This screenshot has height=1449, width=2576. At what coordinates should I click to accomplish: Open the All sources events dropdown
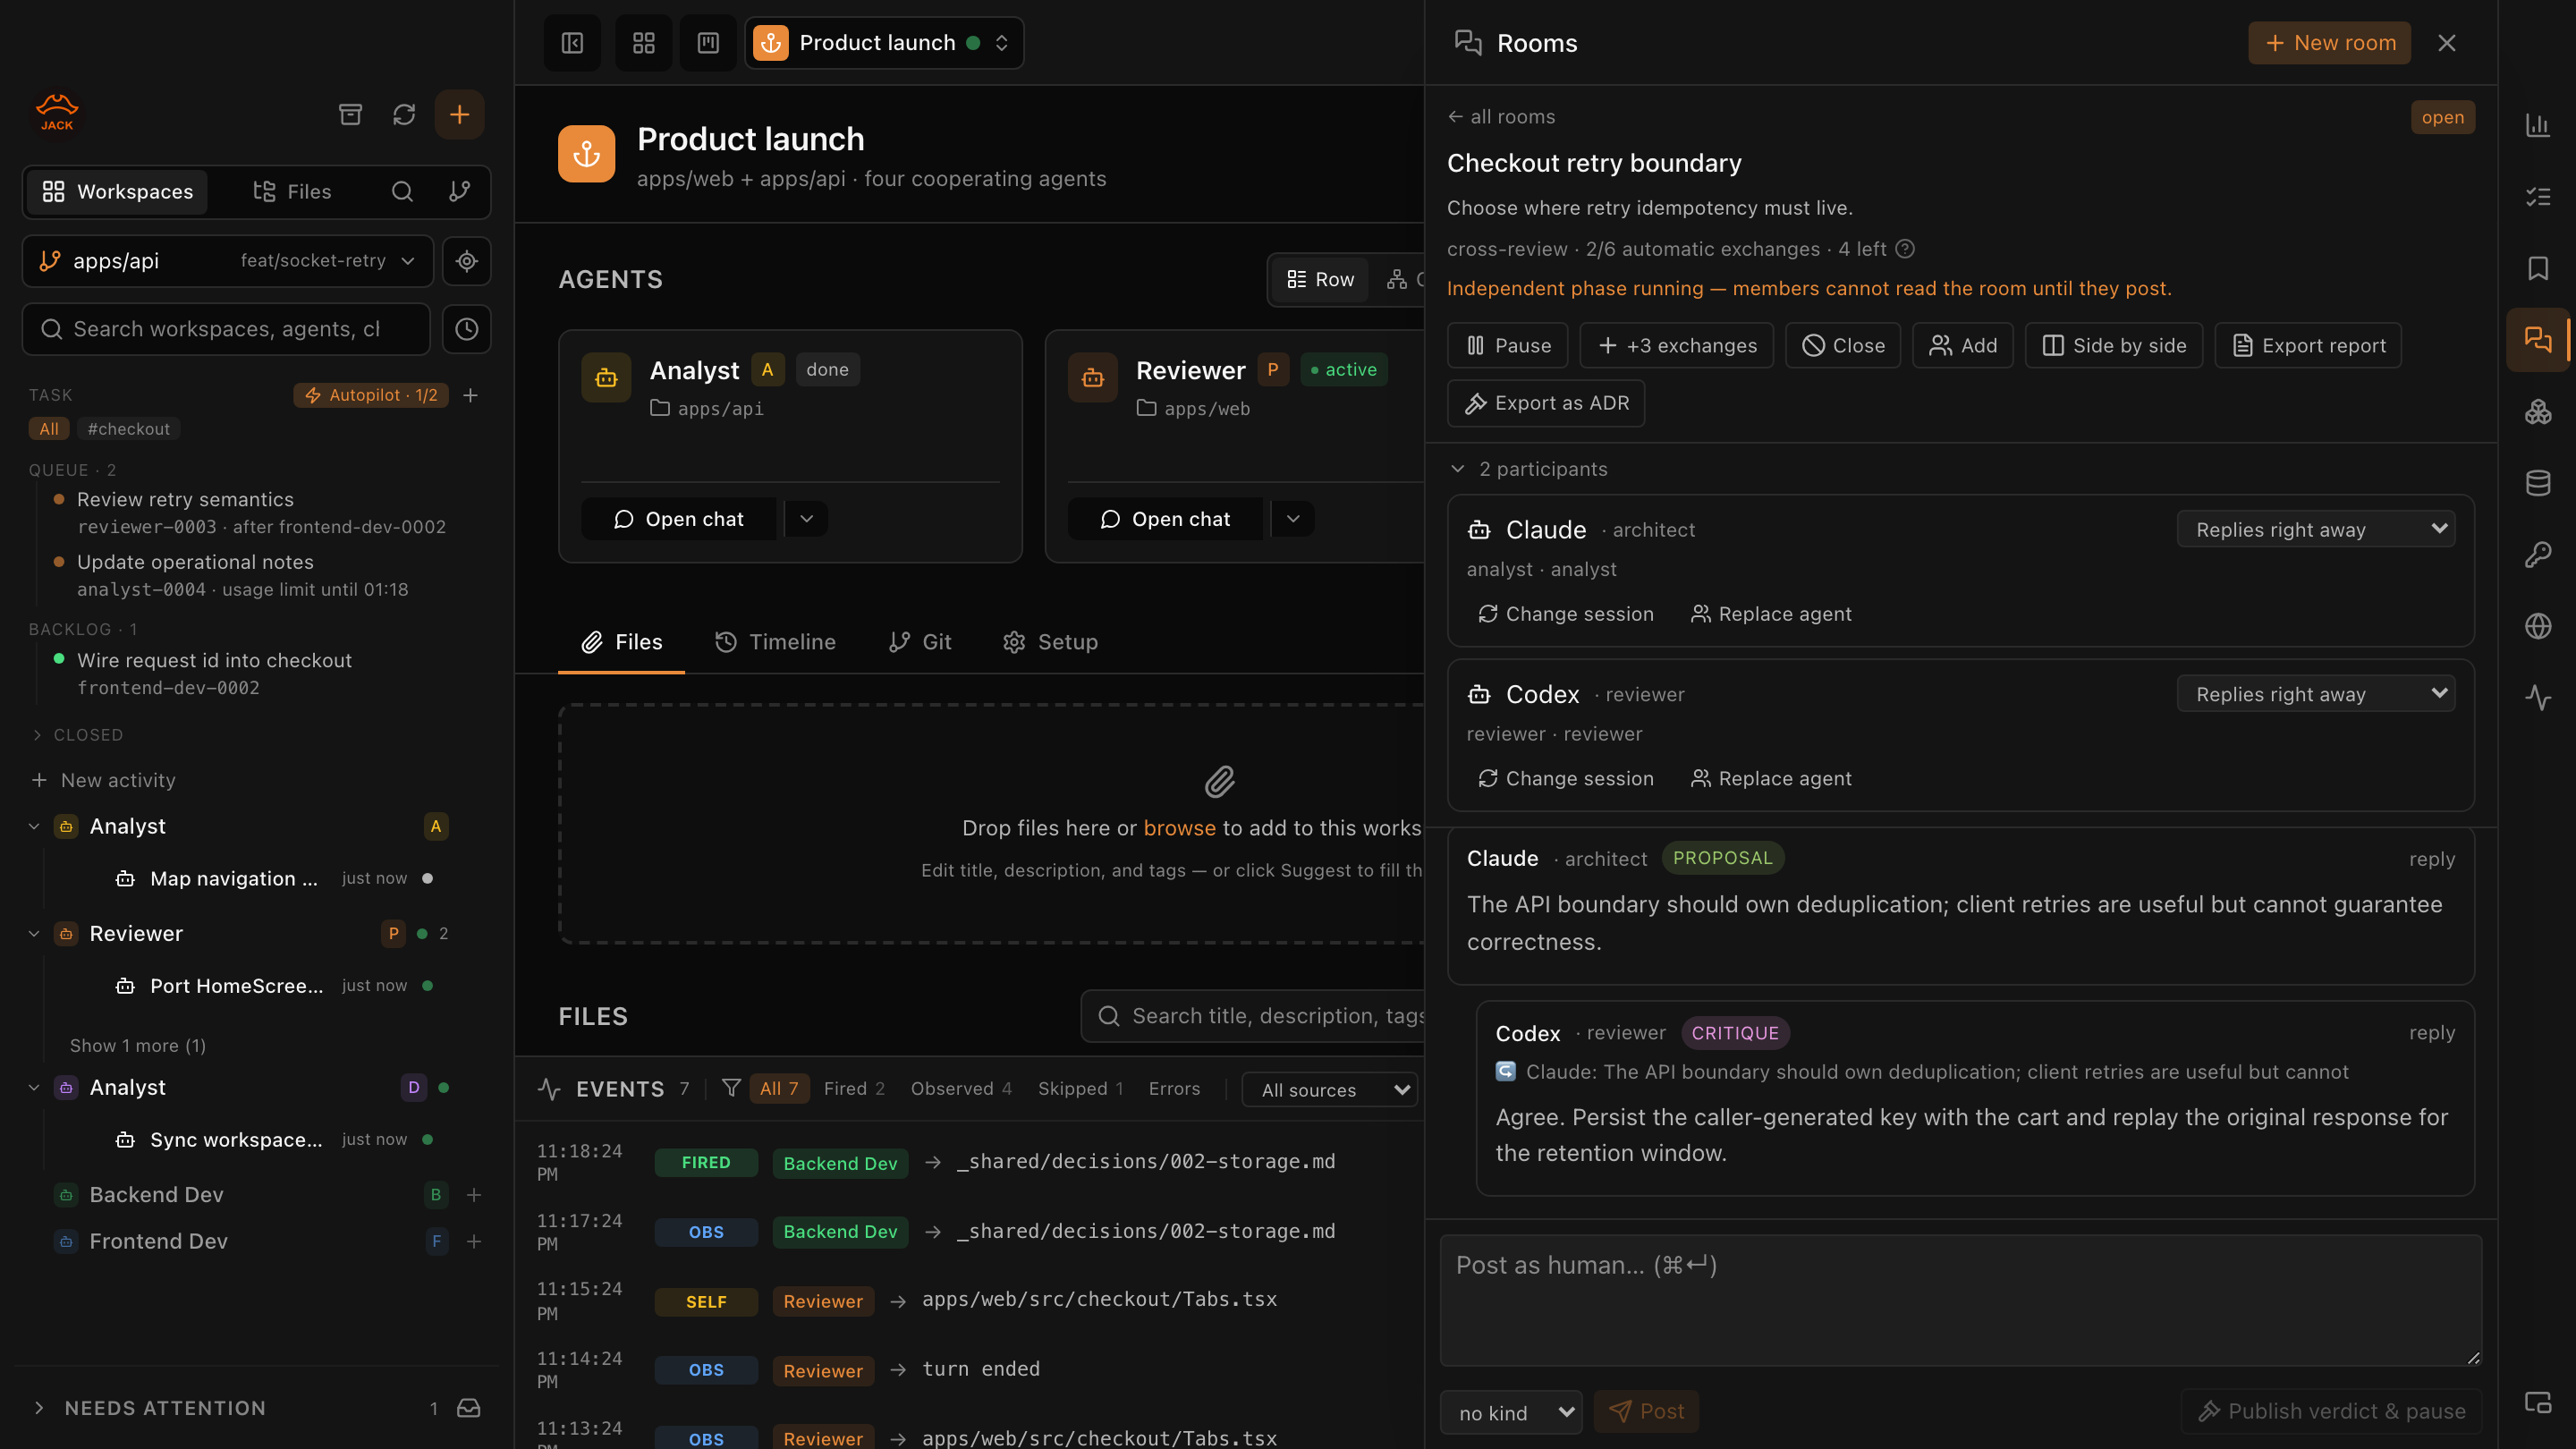[1331, 1090]
